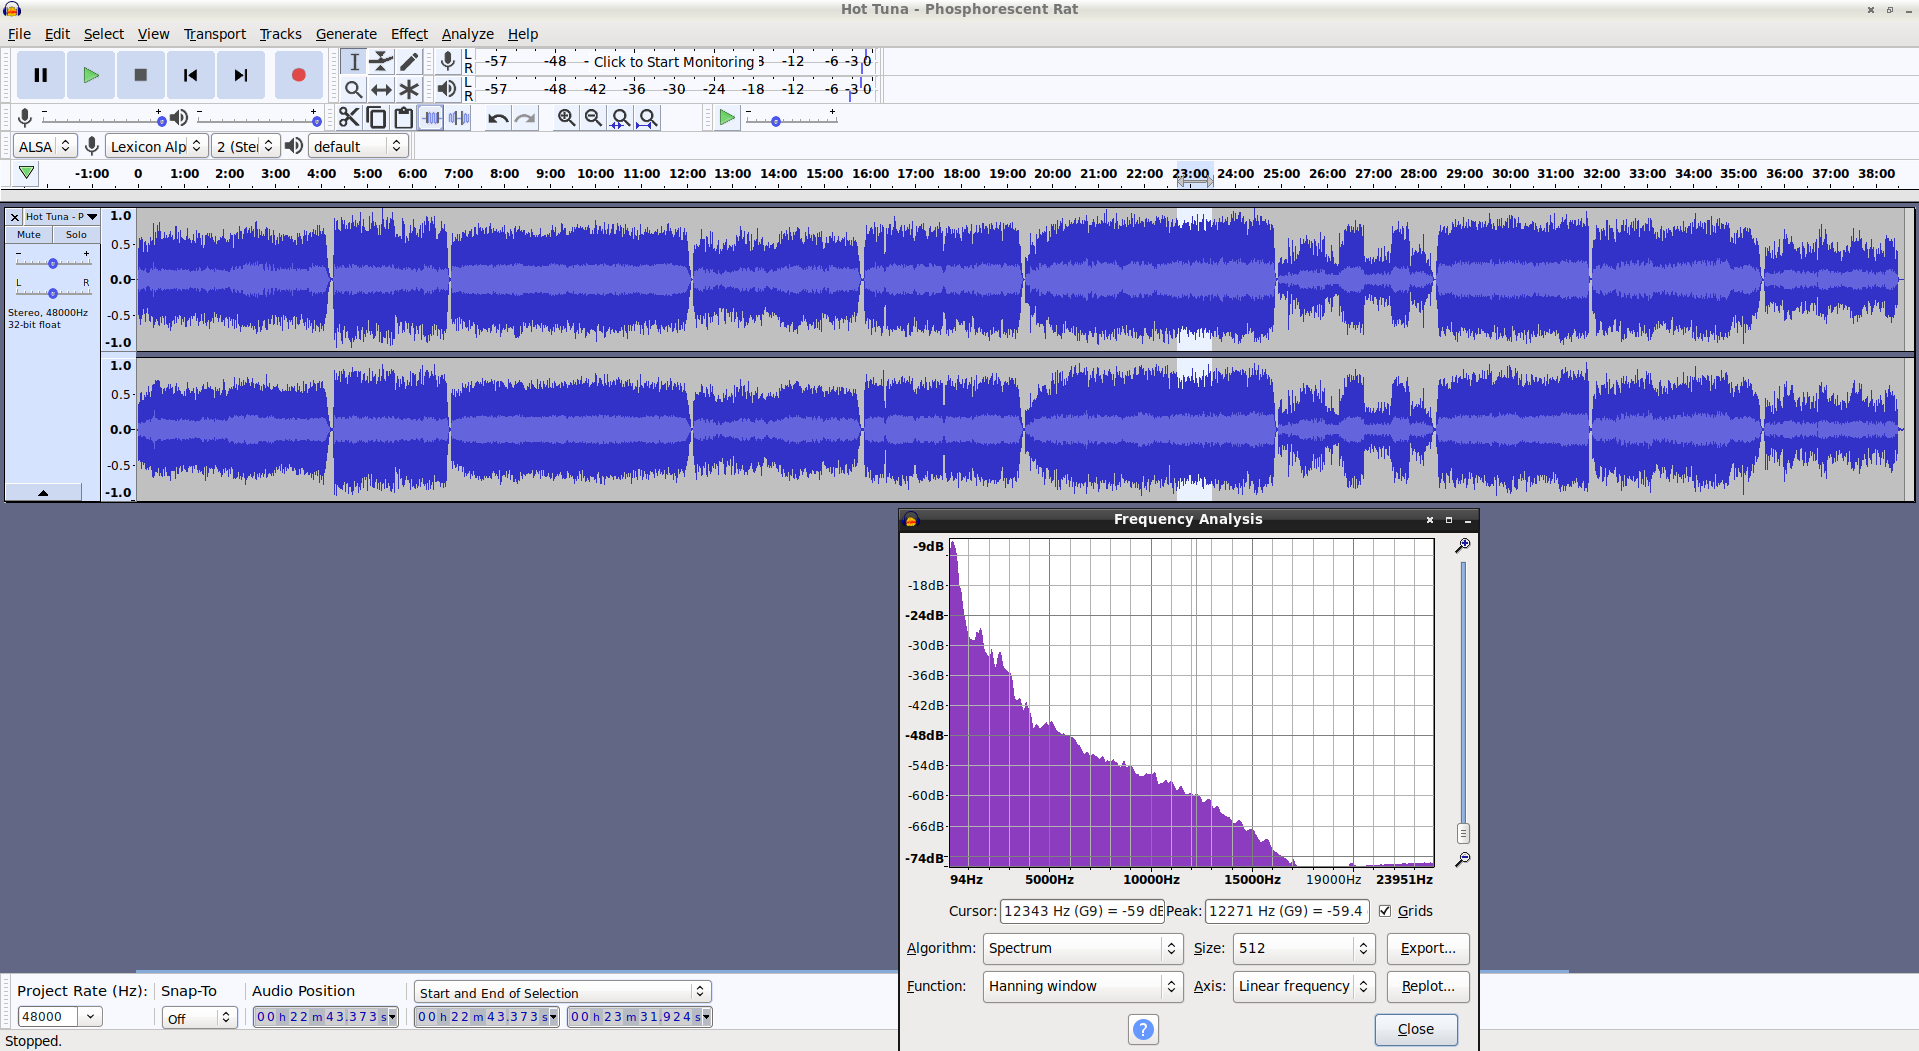This screenshot has height=1051, width=1919.
Task: Open Start and End of Selection dropdown
Action: coord(562,992)
